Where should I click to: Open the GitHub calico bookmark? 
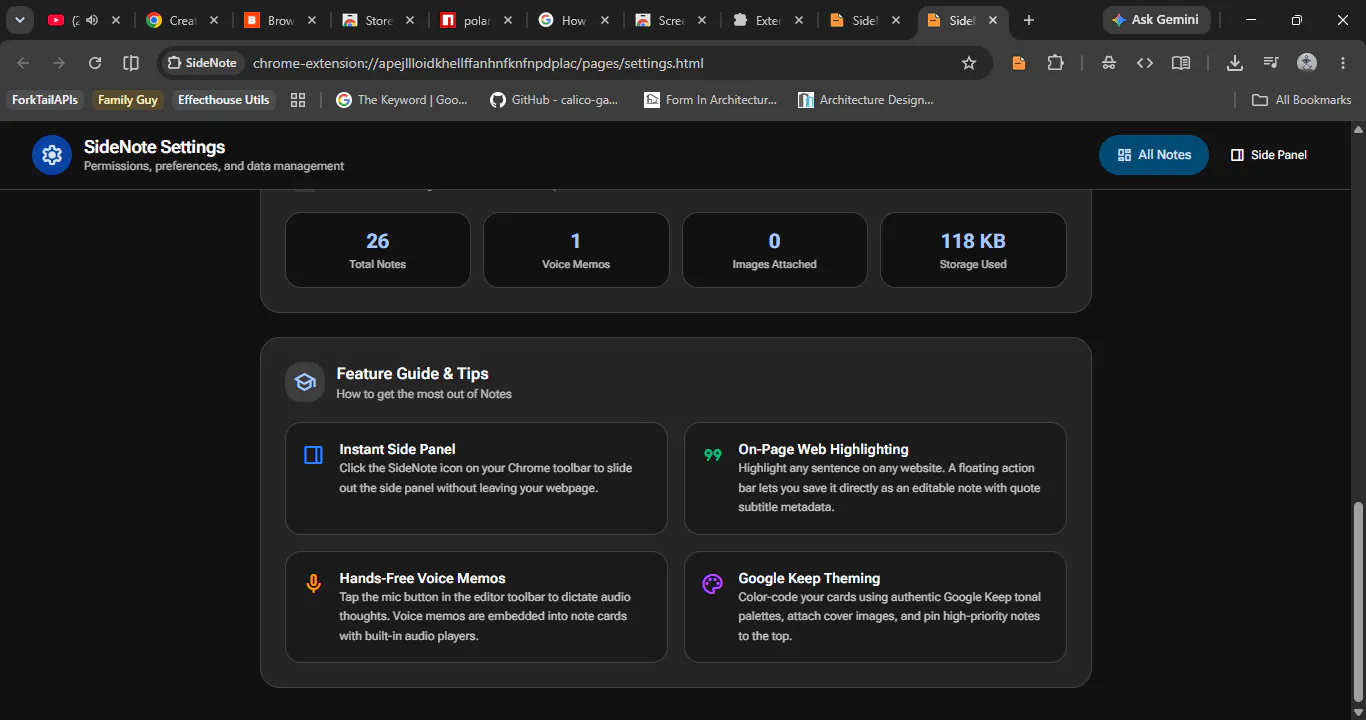point(555,100)
